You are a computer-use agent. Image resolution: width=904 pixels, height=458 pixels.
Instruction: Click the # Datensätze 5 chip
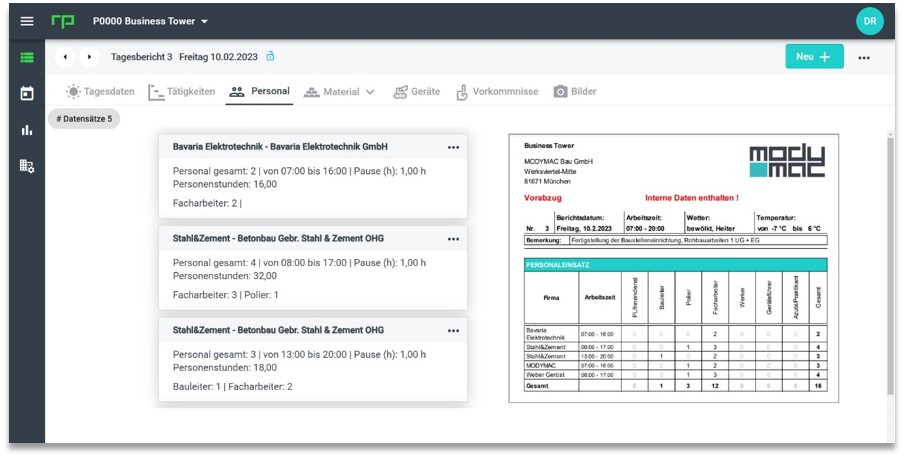coord(84,119)
